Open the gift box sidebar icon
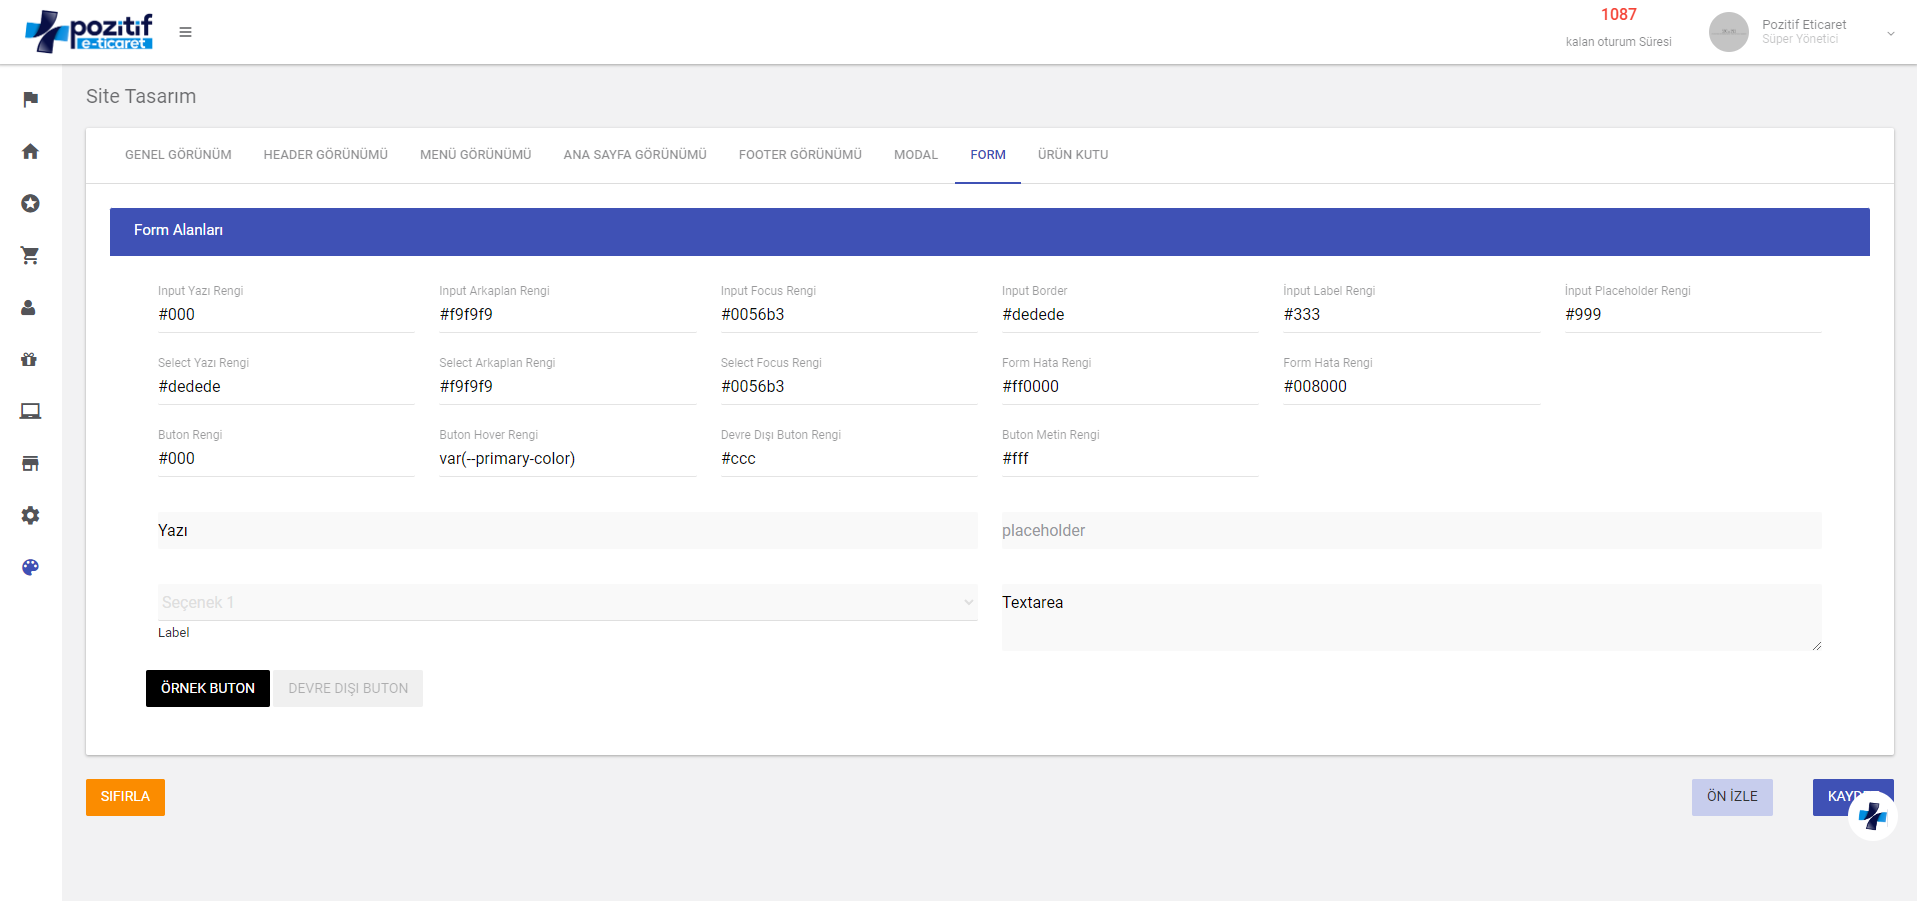Screen dimensions: 1917x901 point(29,359)
